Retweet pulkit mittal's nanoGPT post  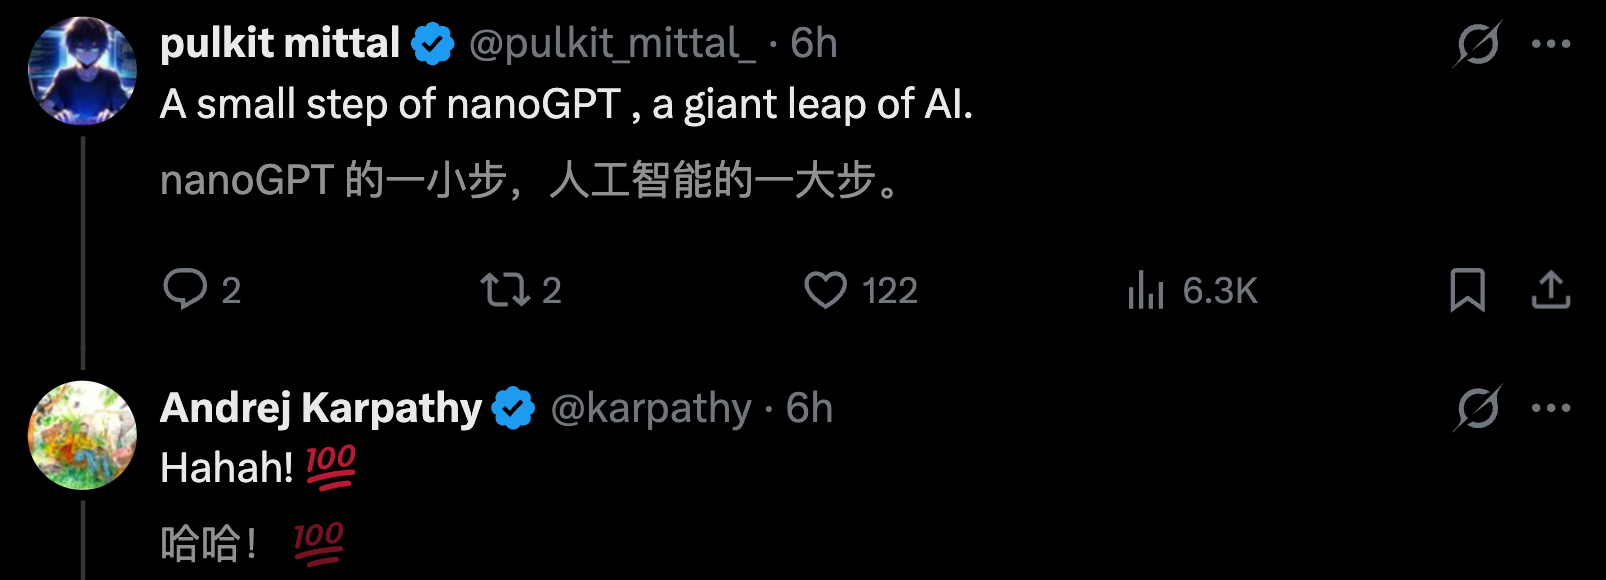coord(505,290)
